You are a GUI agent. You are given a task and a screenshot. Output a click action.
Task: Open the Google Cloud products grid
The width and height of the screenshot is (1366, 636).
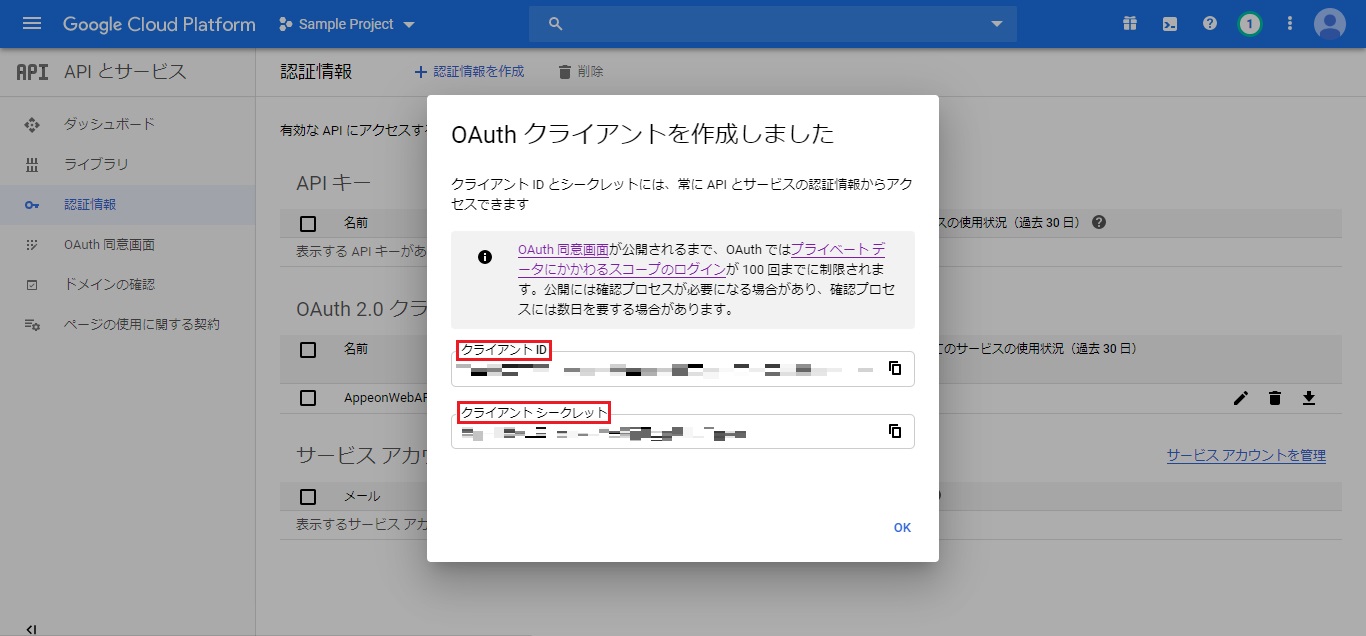[x=1129, y=22]
